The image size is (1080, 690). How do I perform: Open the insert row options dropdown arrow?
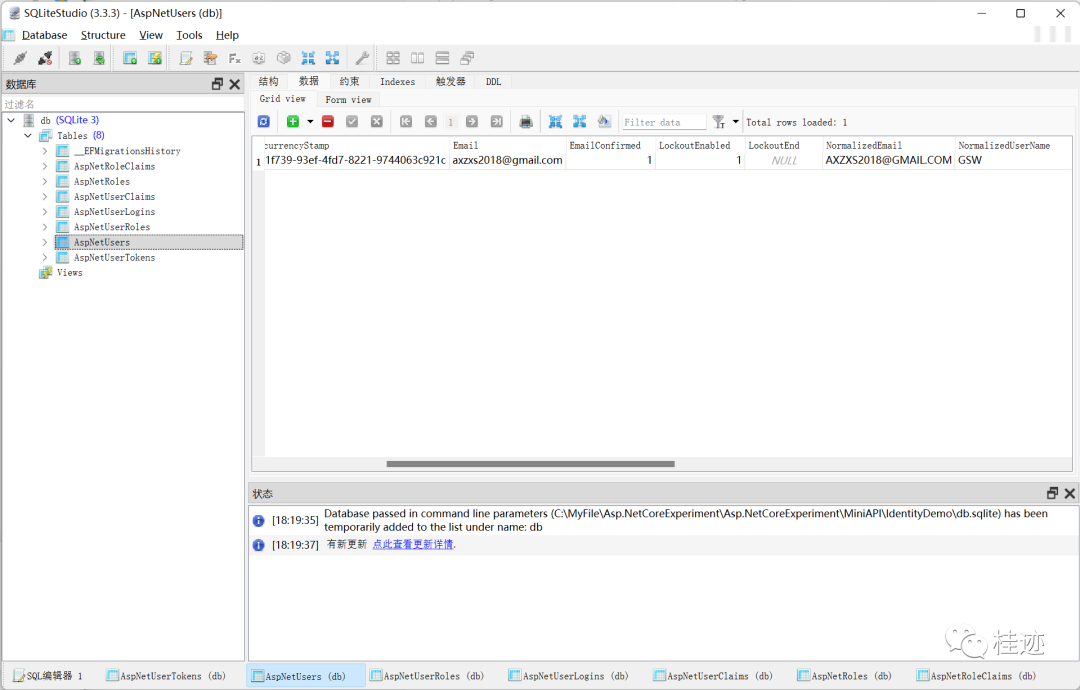[310, 122]
